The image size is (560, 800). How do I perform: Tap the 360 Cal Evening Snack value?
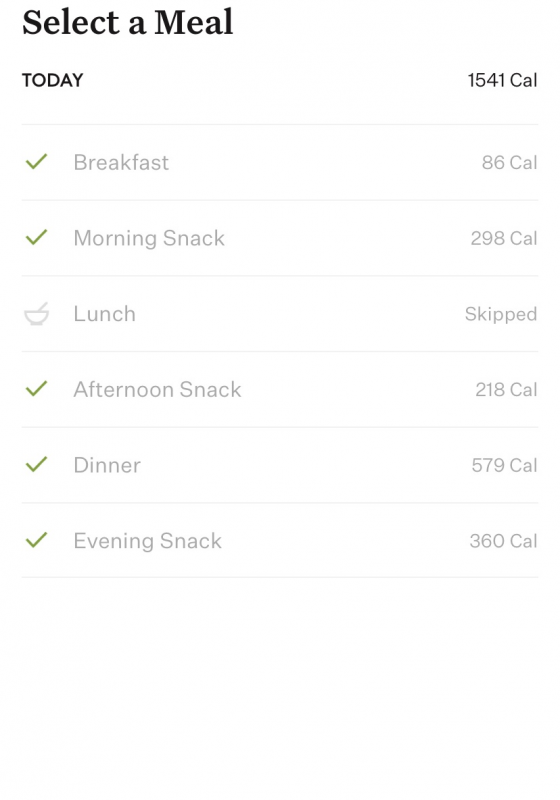tap(503, 541)
